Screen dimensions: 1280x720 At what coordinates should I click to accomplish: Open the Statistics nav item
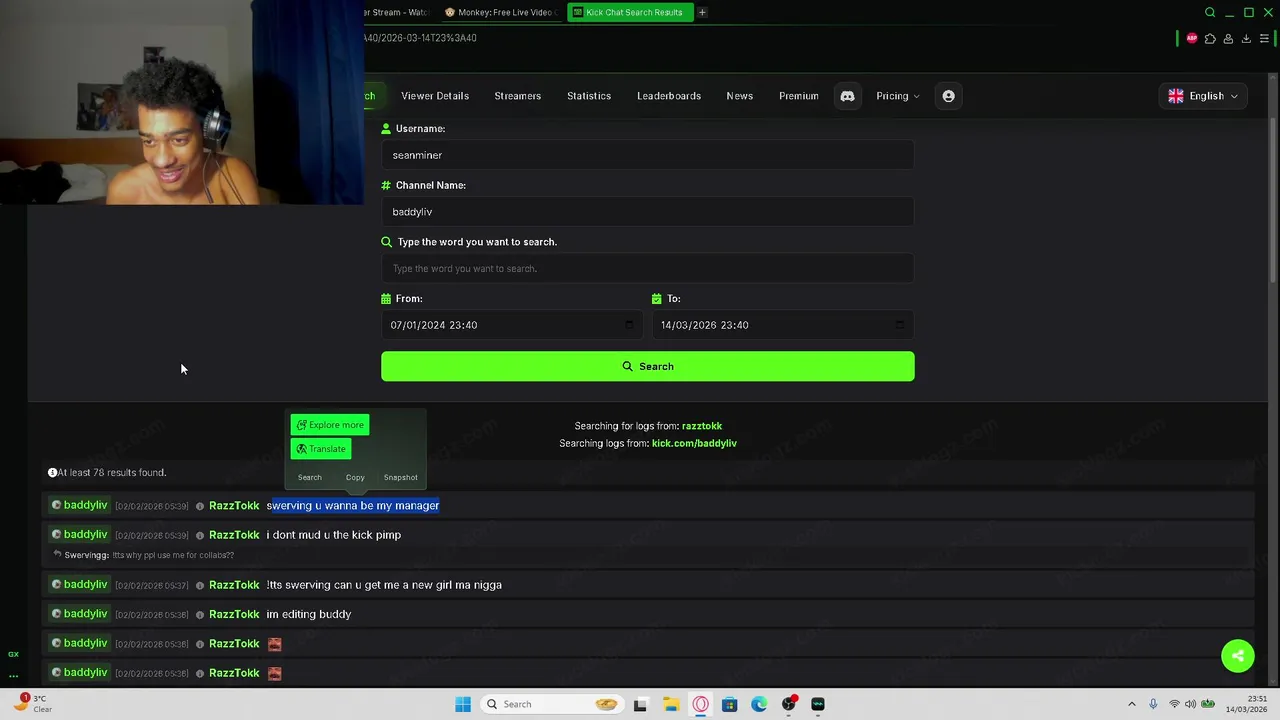pos(589,96)
